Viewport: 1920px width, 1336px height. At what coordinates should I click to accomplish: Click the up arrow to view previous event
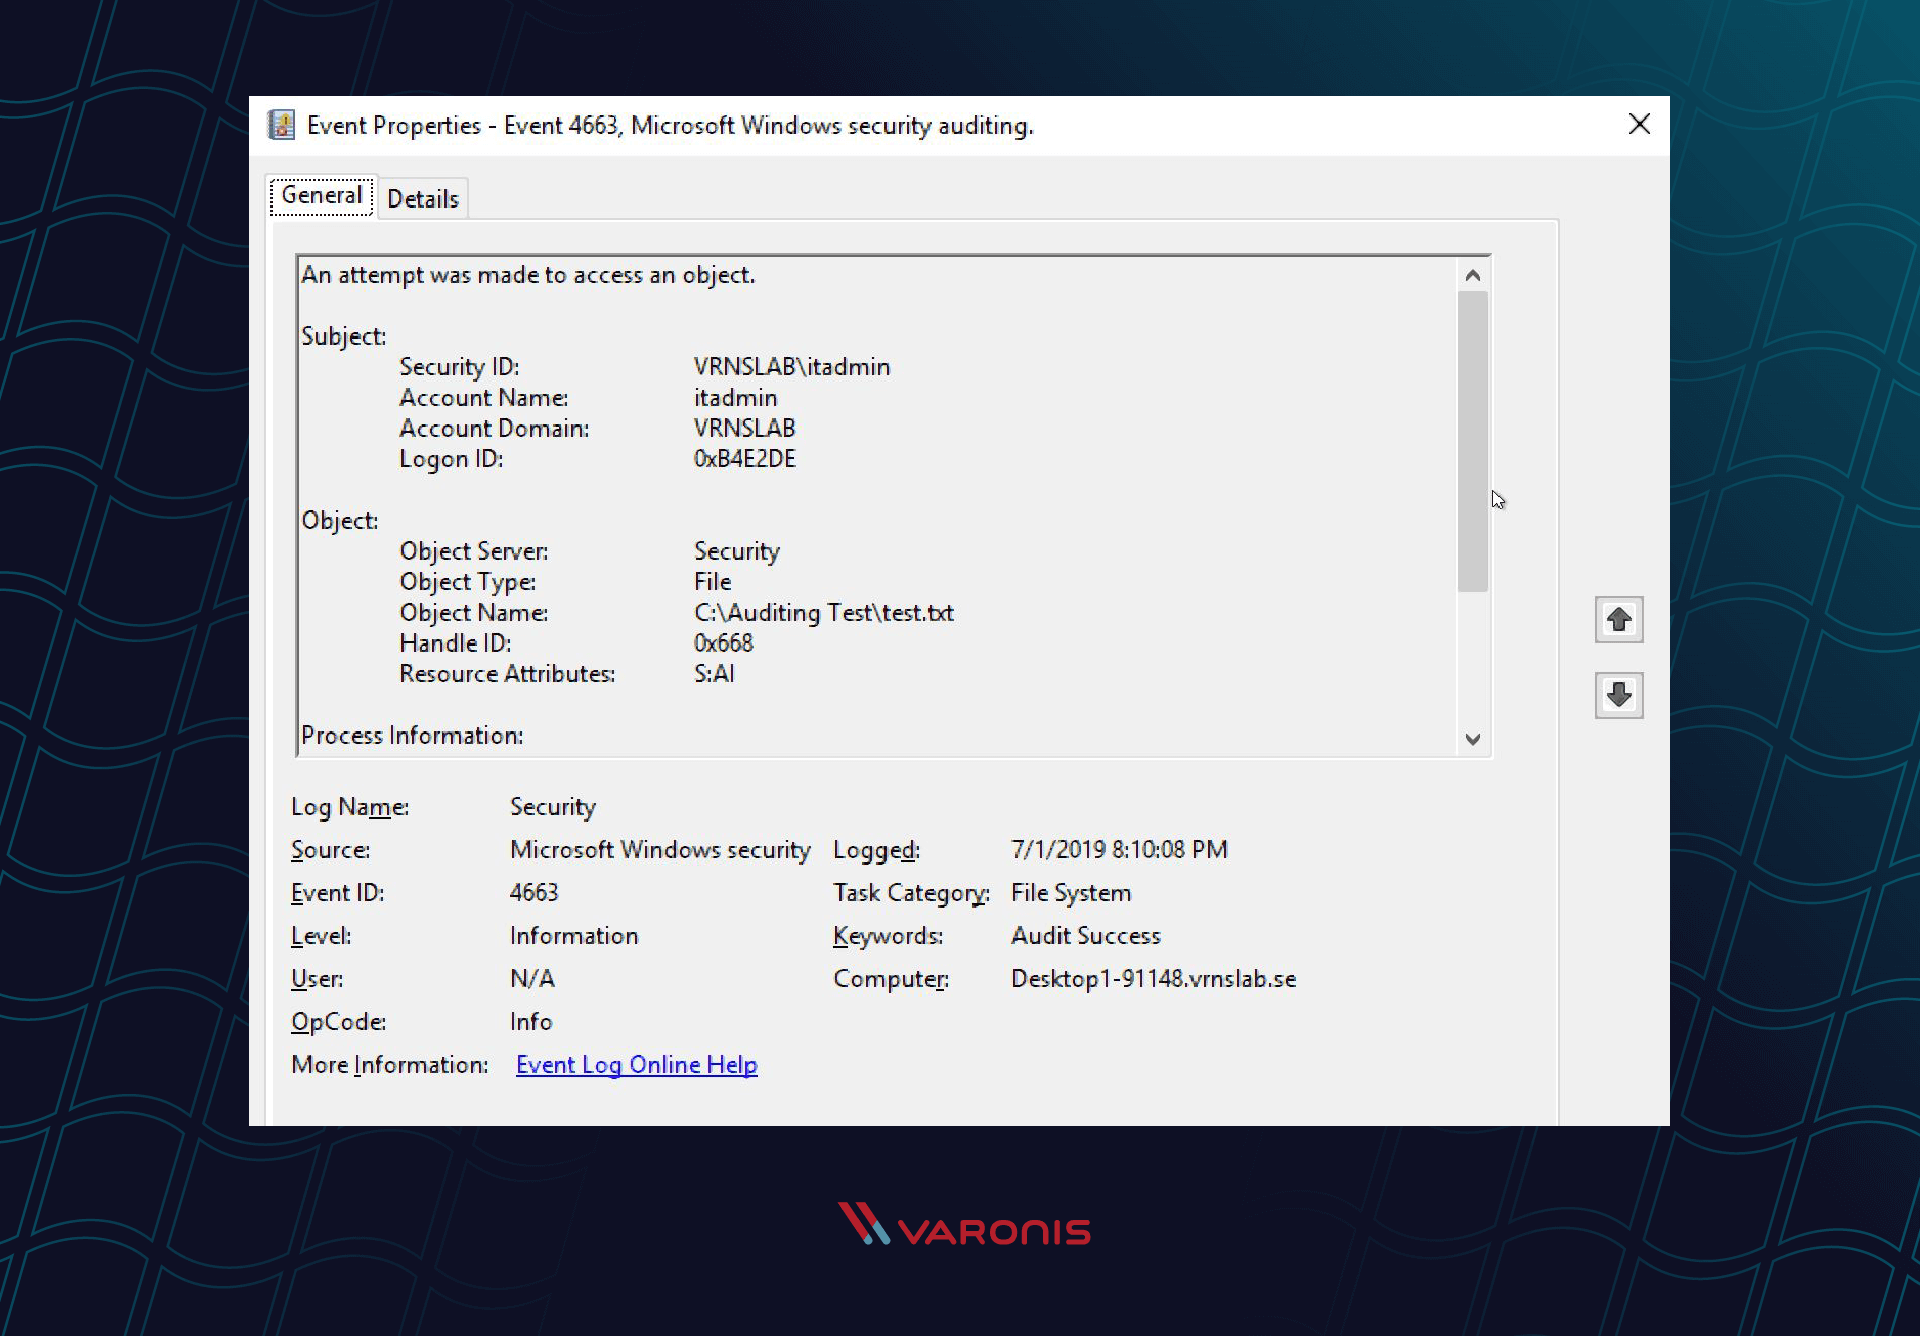1619,620
